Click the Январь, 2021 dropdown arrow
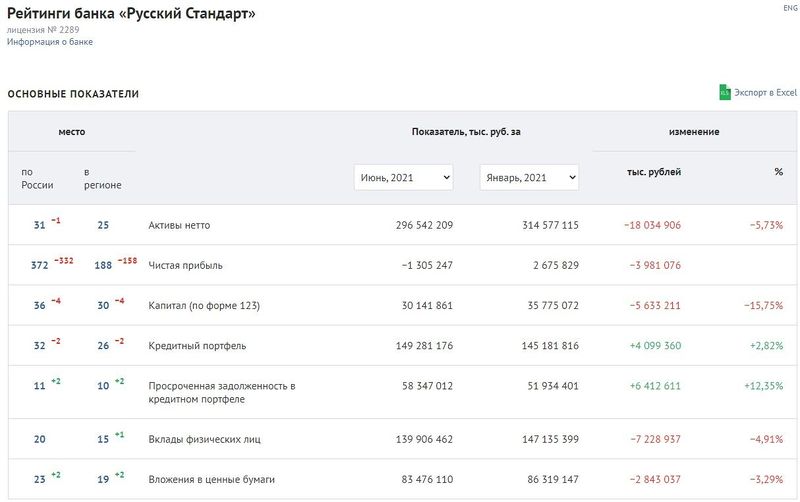 [572, 178]
